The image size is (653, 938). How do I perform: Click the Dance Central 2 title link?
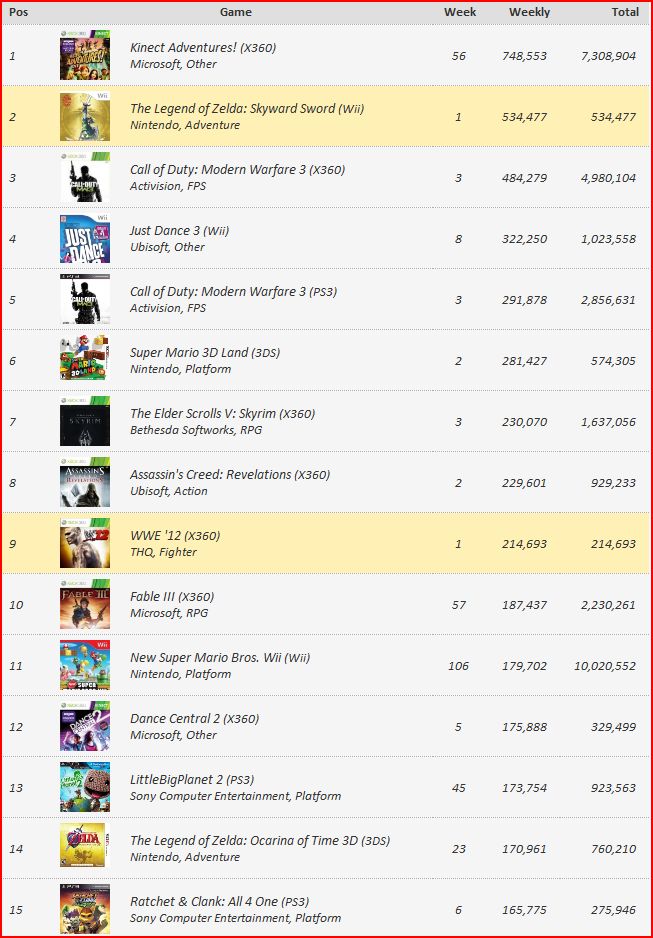coord(194,719)
